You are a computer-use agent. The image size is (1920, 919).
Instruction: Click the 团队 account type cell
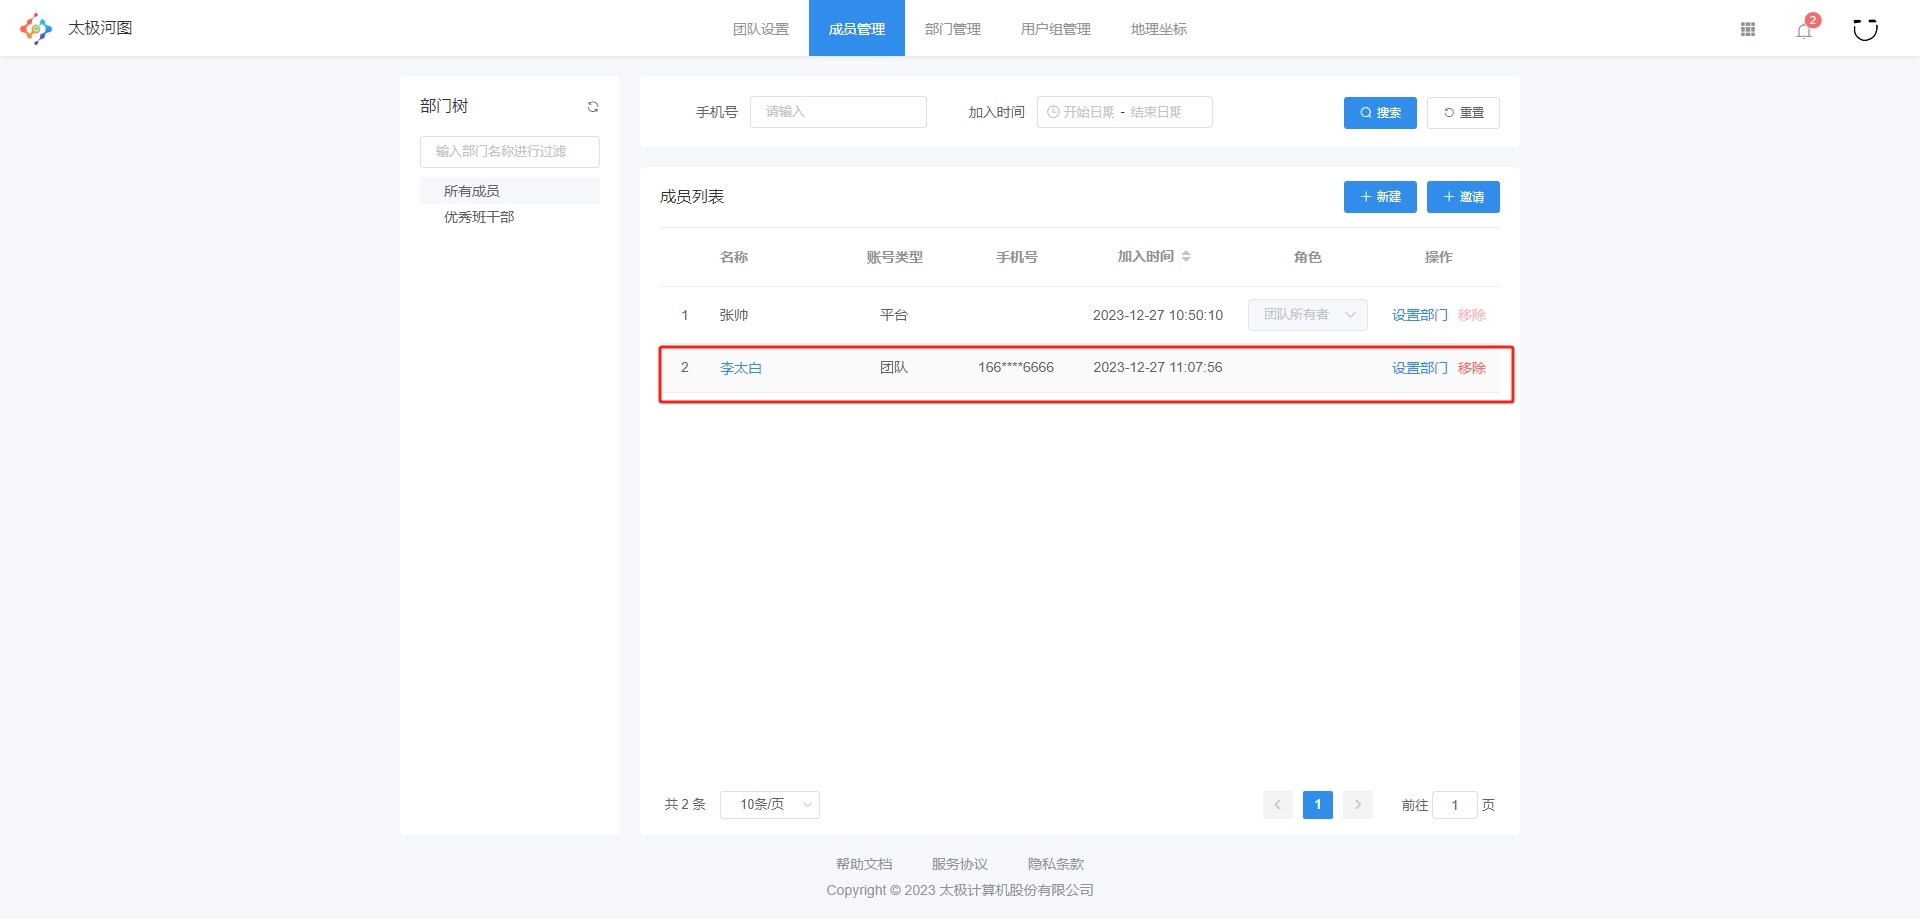[x=894, y=367]
